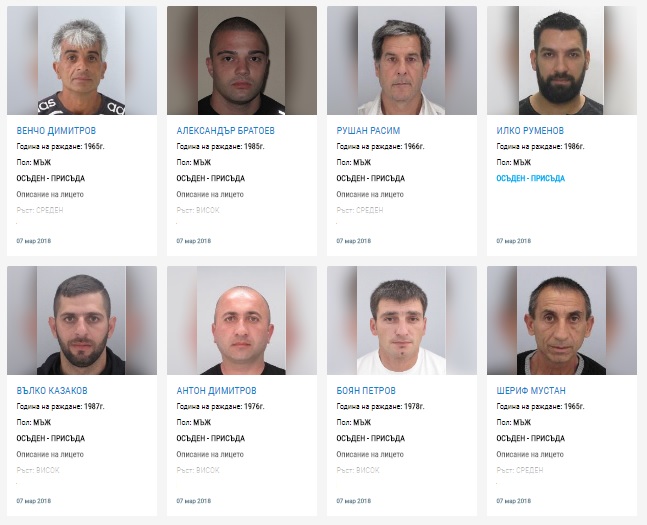This screenshot has height=525, width=647.
Task: Click the photo above АНТОН ДИМИТРОВ
Action: [x=242, y=320]
